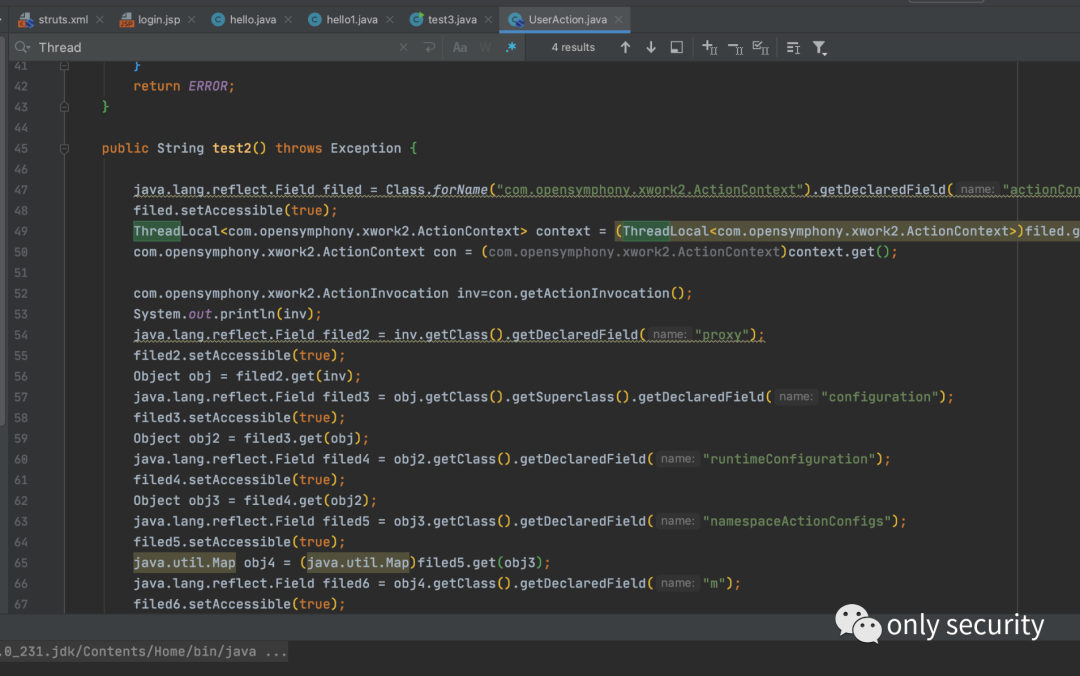Toggle Regex (.*) search option
Viewport: 1080px width, 676px height.
pos(510,48)
